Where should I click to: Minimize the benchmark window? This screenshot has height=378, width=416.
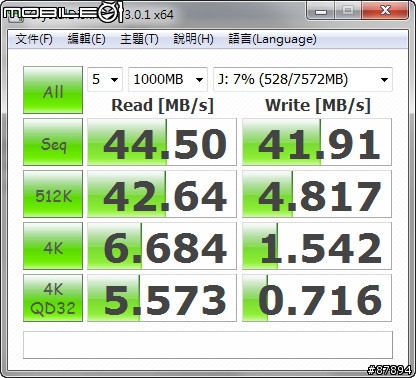coord(321,11)
